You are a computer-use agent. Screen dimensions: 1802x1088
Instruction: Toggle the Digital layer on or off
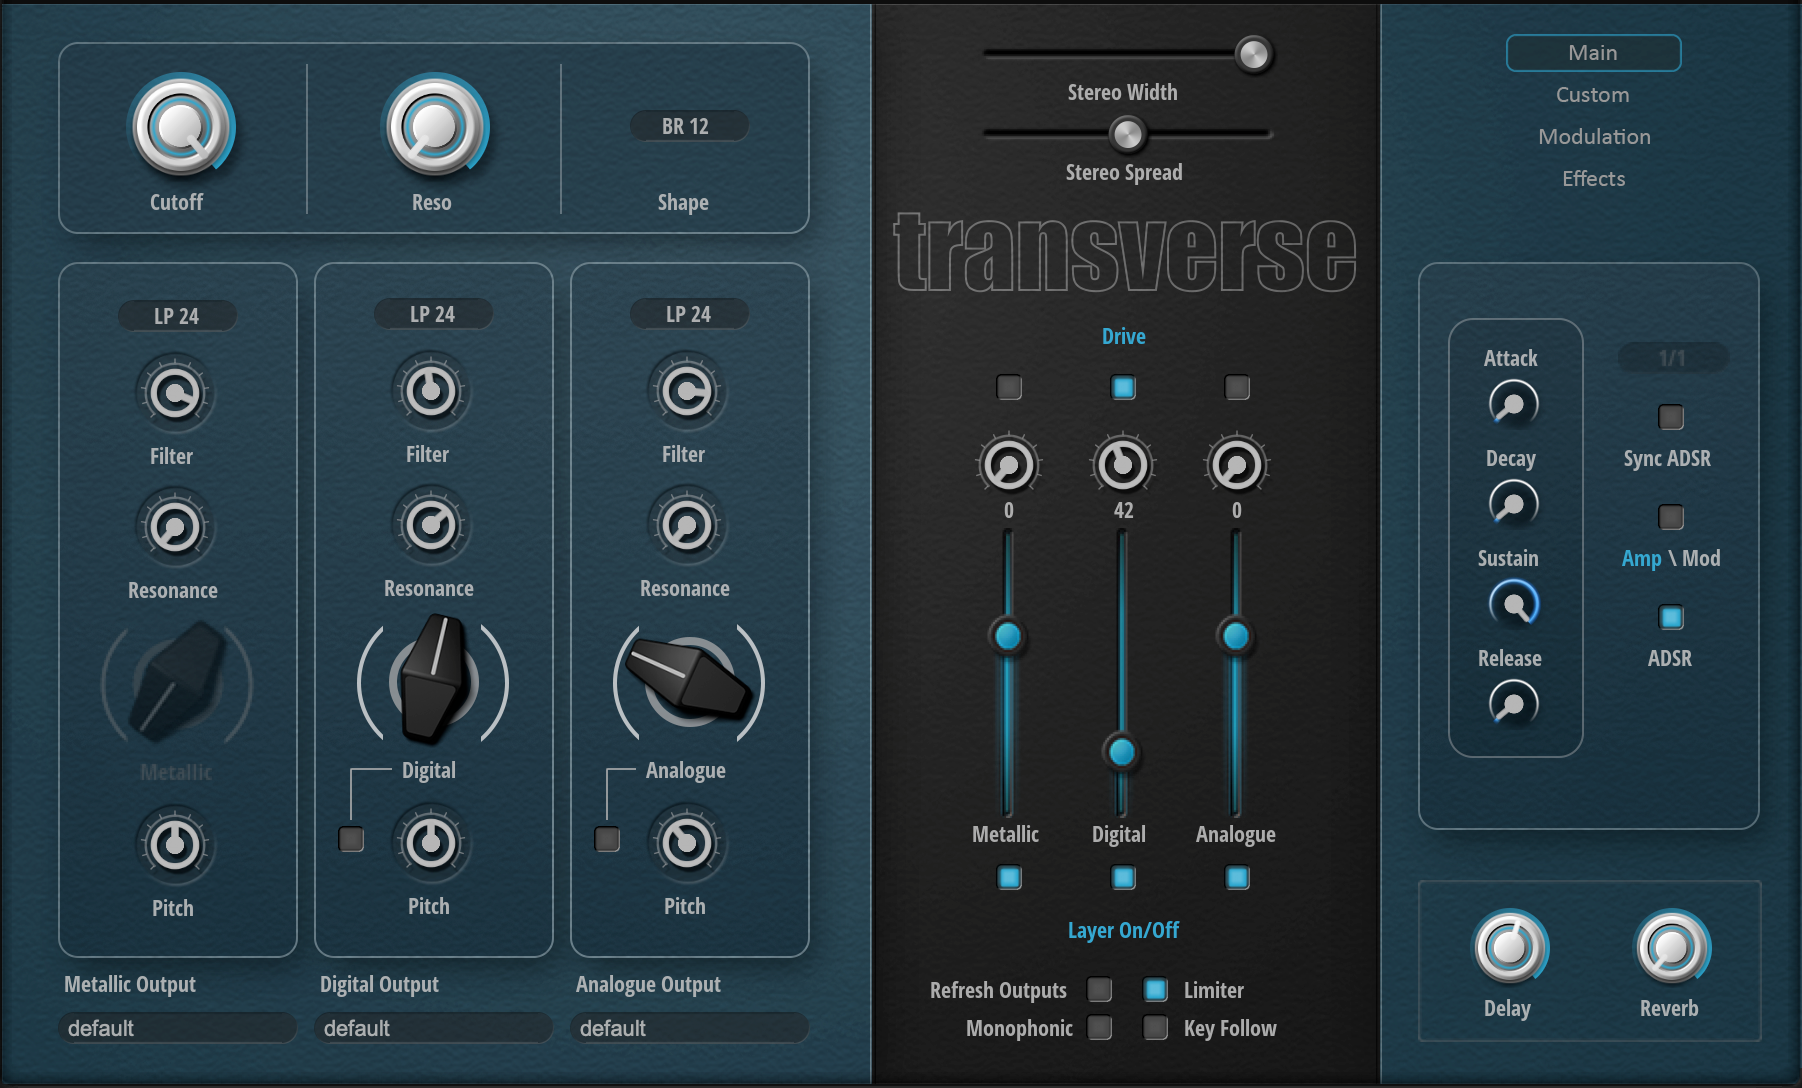[1122, 877]
